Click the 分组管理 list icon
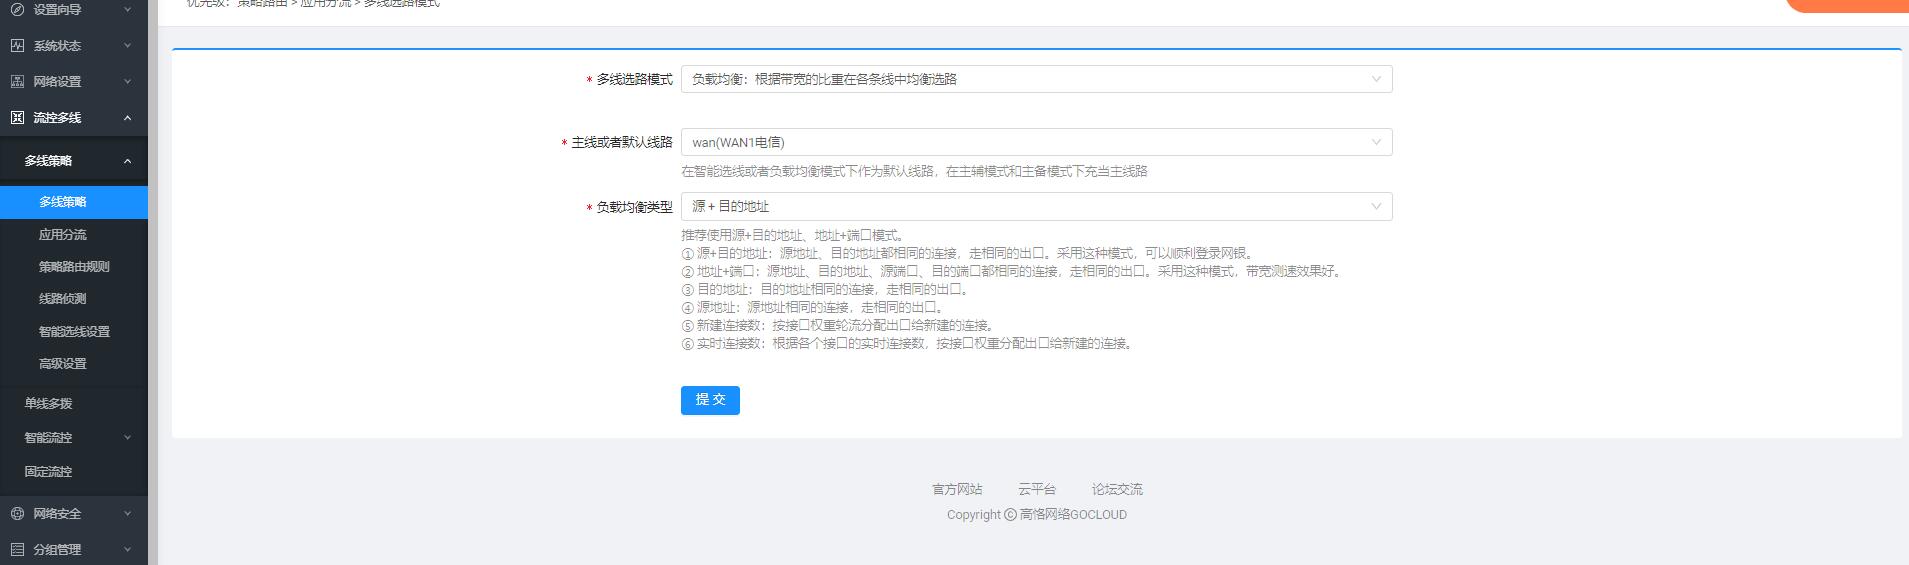The height and width of the screenshot is (565, 1909). click(17, 550)
